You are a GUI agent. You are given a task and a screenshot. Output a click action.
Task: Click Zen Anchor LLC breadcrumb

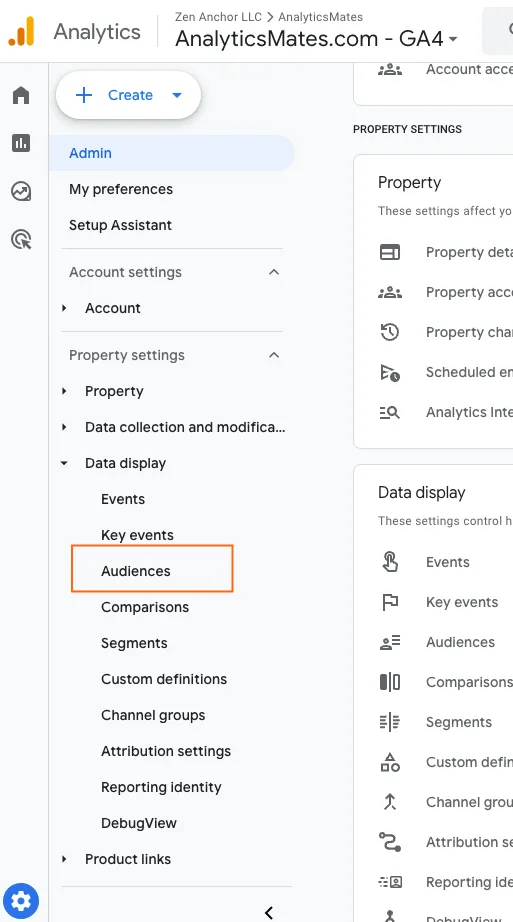click(x=218, y=17)
